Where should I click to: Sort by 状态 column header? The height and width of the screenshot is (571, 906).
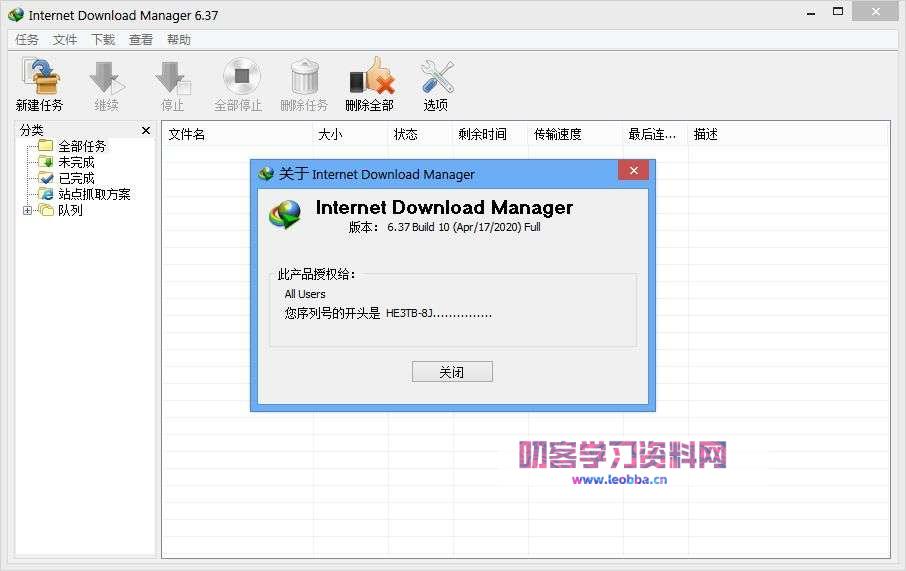click(x=406, y=135)
